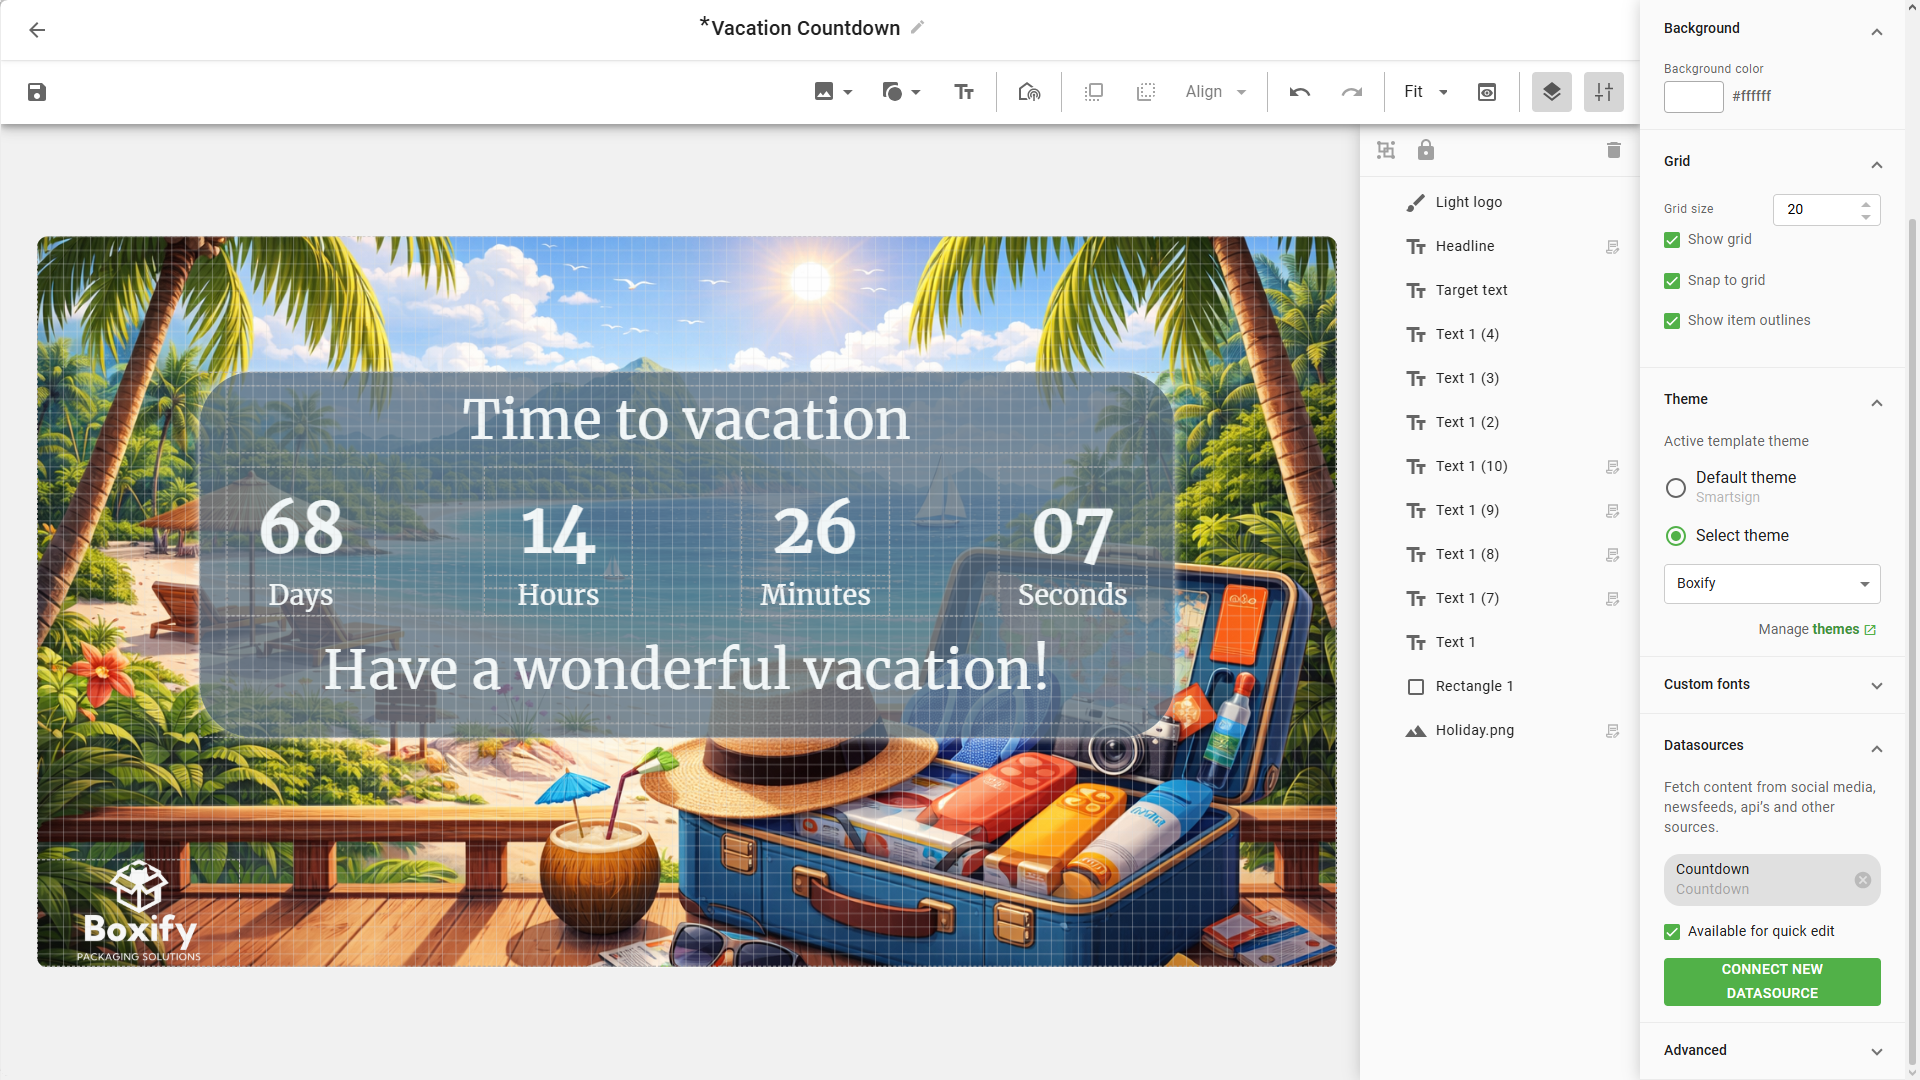Expand the Custom fonts section
Viewport: 1920px width, 1080px height.
pos(1771,685)
